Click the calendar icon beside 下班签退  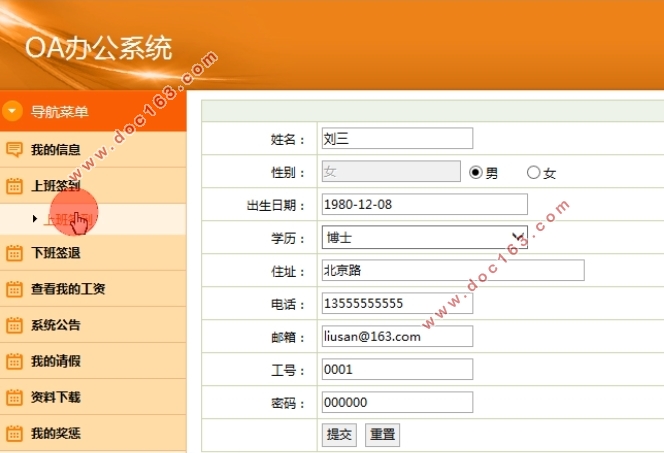tap(14, 253)
